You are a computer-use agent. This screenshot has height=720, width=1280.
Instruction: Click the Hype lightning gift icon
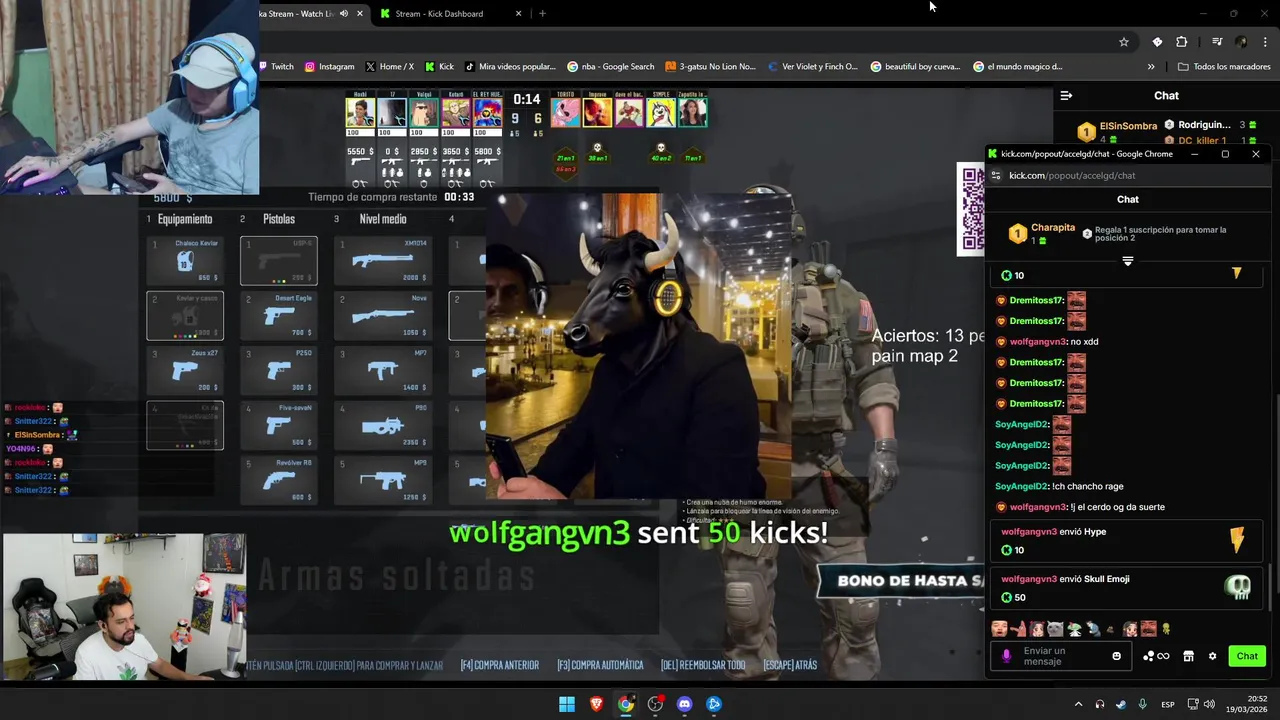[x=1237, y=540]
